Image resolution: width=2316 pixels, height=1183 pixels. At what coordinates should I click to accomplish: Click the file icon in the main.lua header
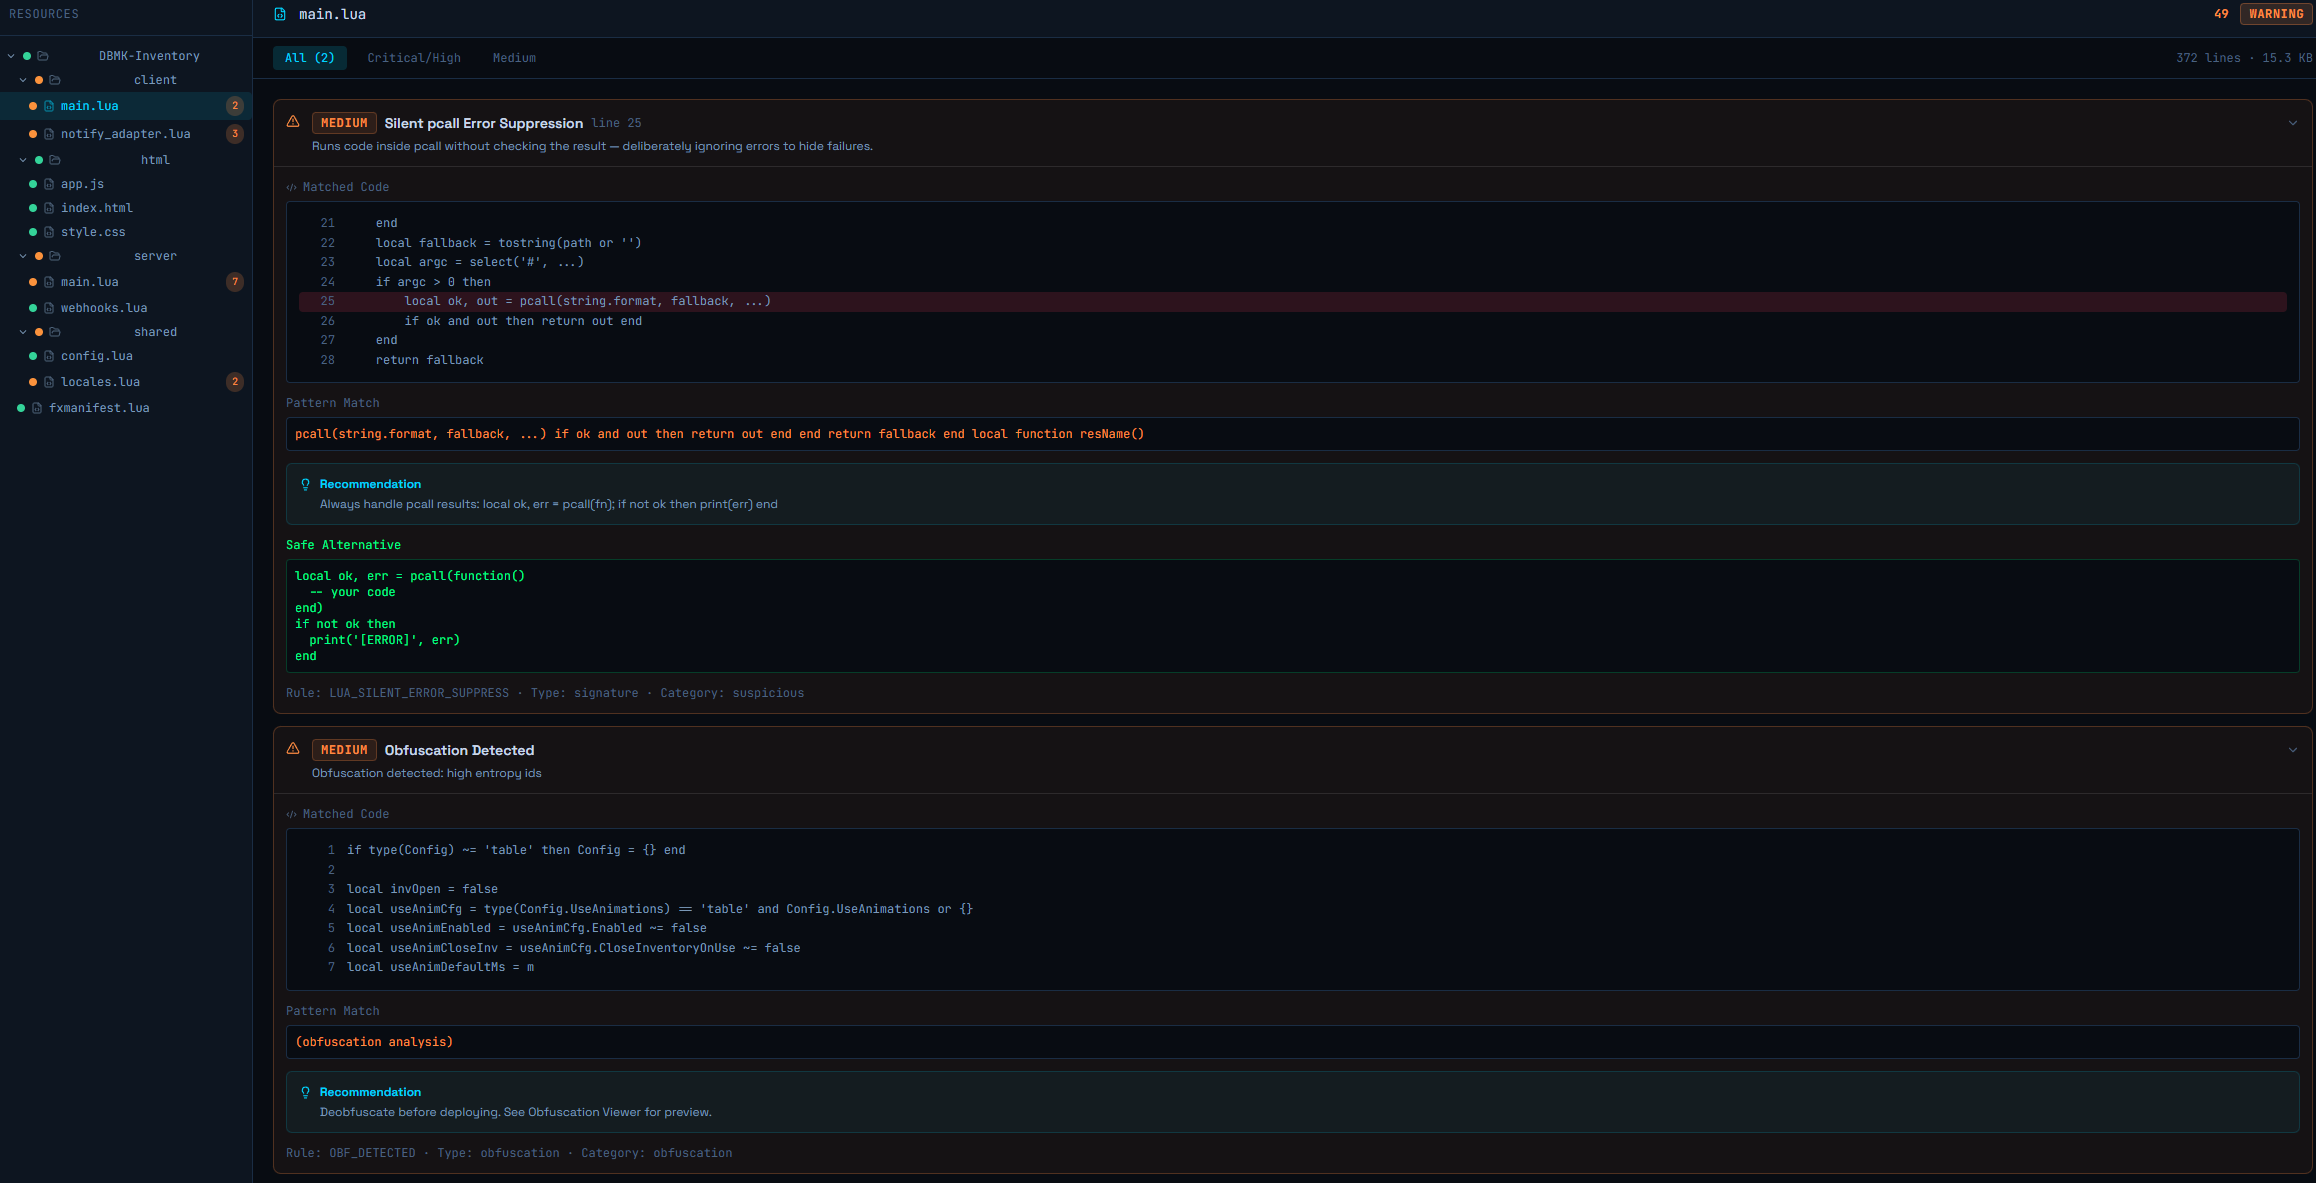280,14
